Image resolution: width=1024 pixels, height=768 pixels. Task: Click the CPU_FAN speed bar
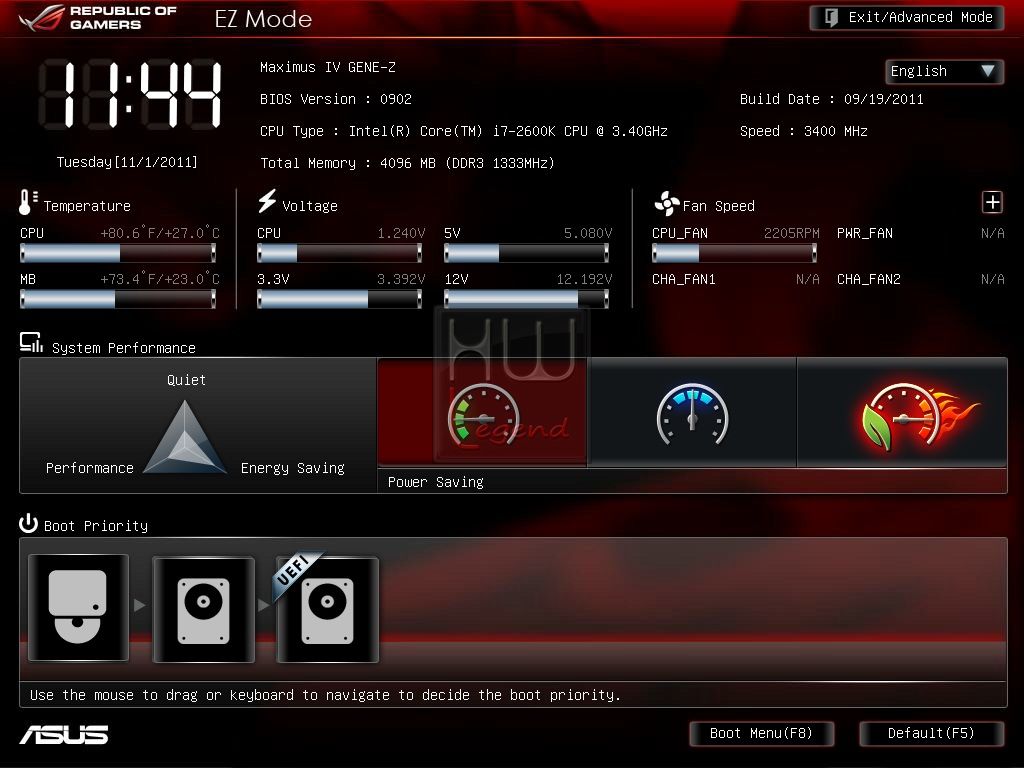pyautogui.click(x=735, y=253)
